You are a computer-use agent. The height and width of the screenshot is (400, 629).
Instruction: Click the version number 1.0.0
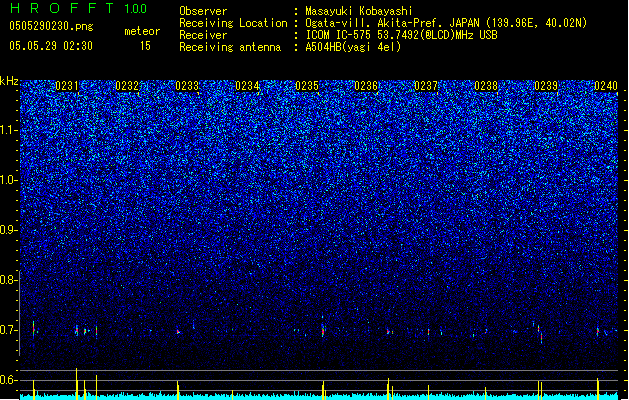(135, 9)
